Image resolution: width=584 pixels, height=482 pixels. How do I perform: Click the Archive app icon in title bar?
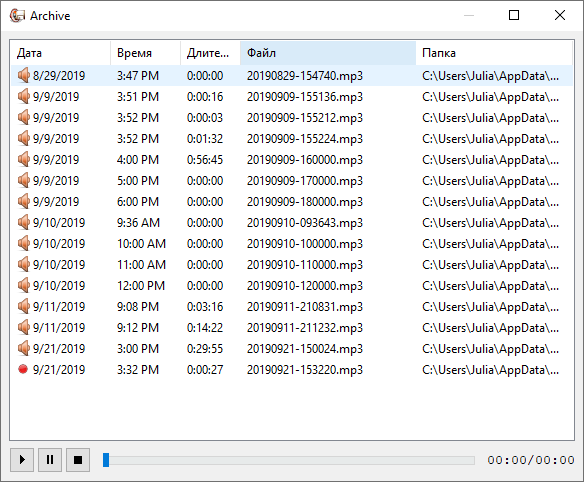17,15
